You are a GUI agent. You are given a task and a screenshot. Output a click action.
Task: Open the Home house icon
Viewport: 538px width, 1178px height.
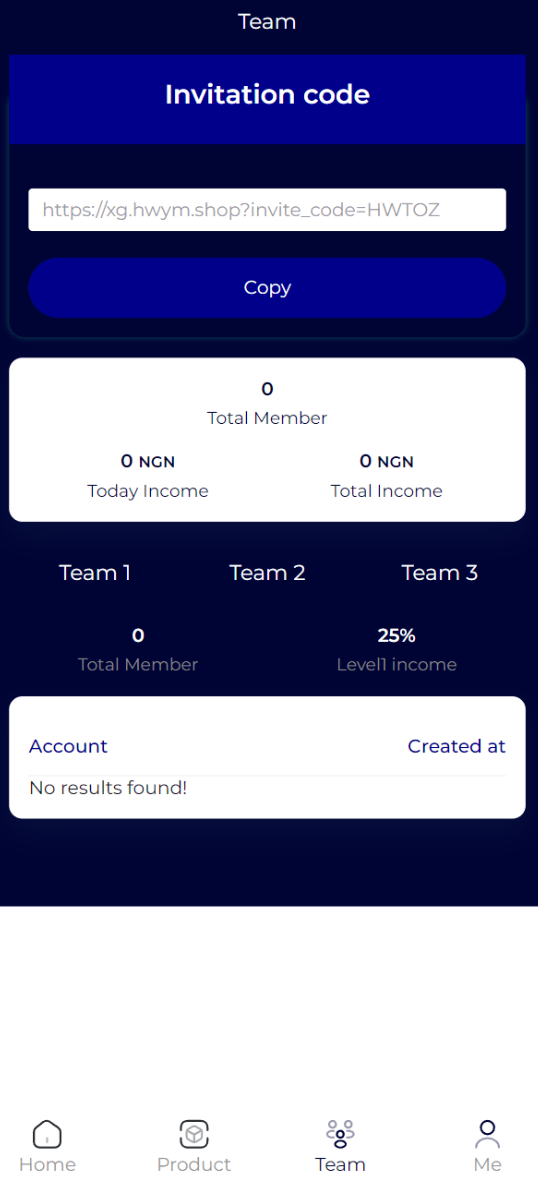coord(47,1134)
